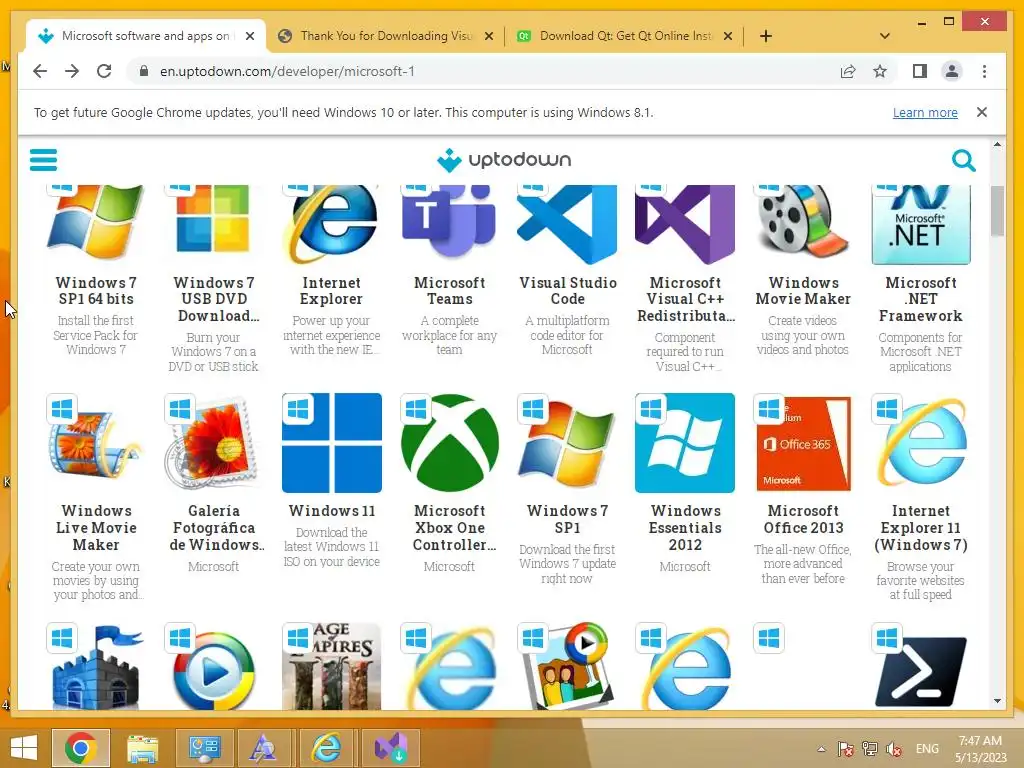Open the Windows Media Player icon
Screen dimensions: 1024x768
[x=214, y=666]
